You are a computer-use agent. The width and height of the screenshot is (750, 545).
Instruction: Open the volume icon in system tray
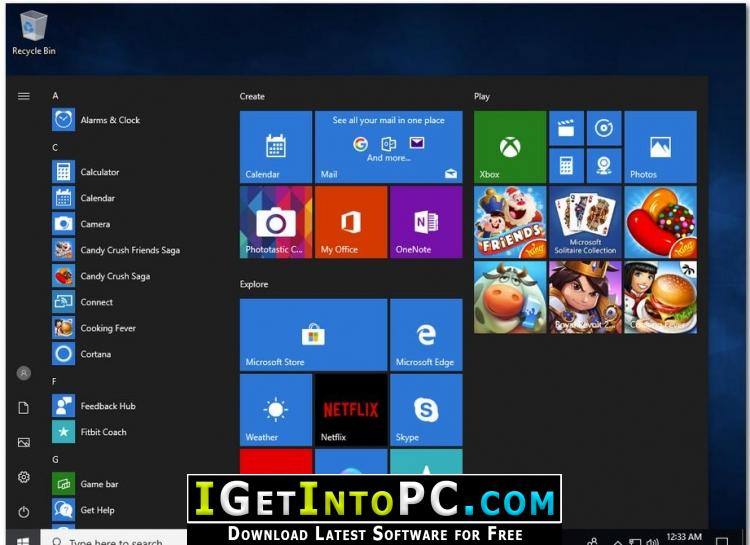point(652,542)
